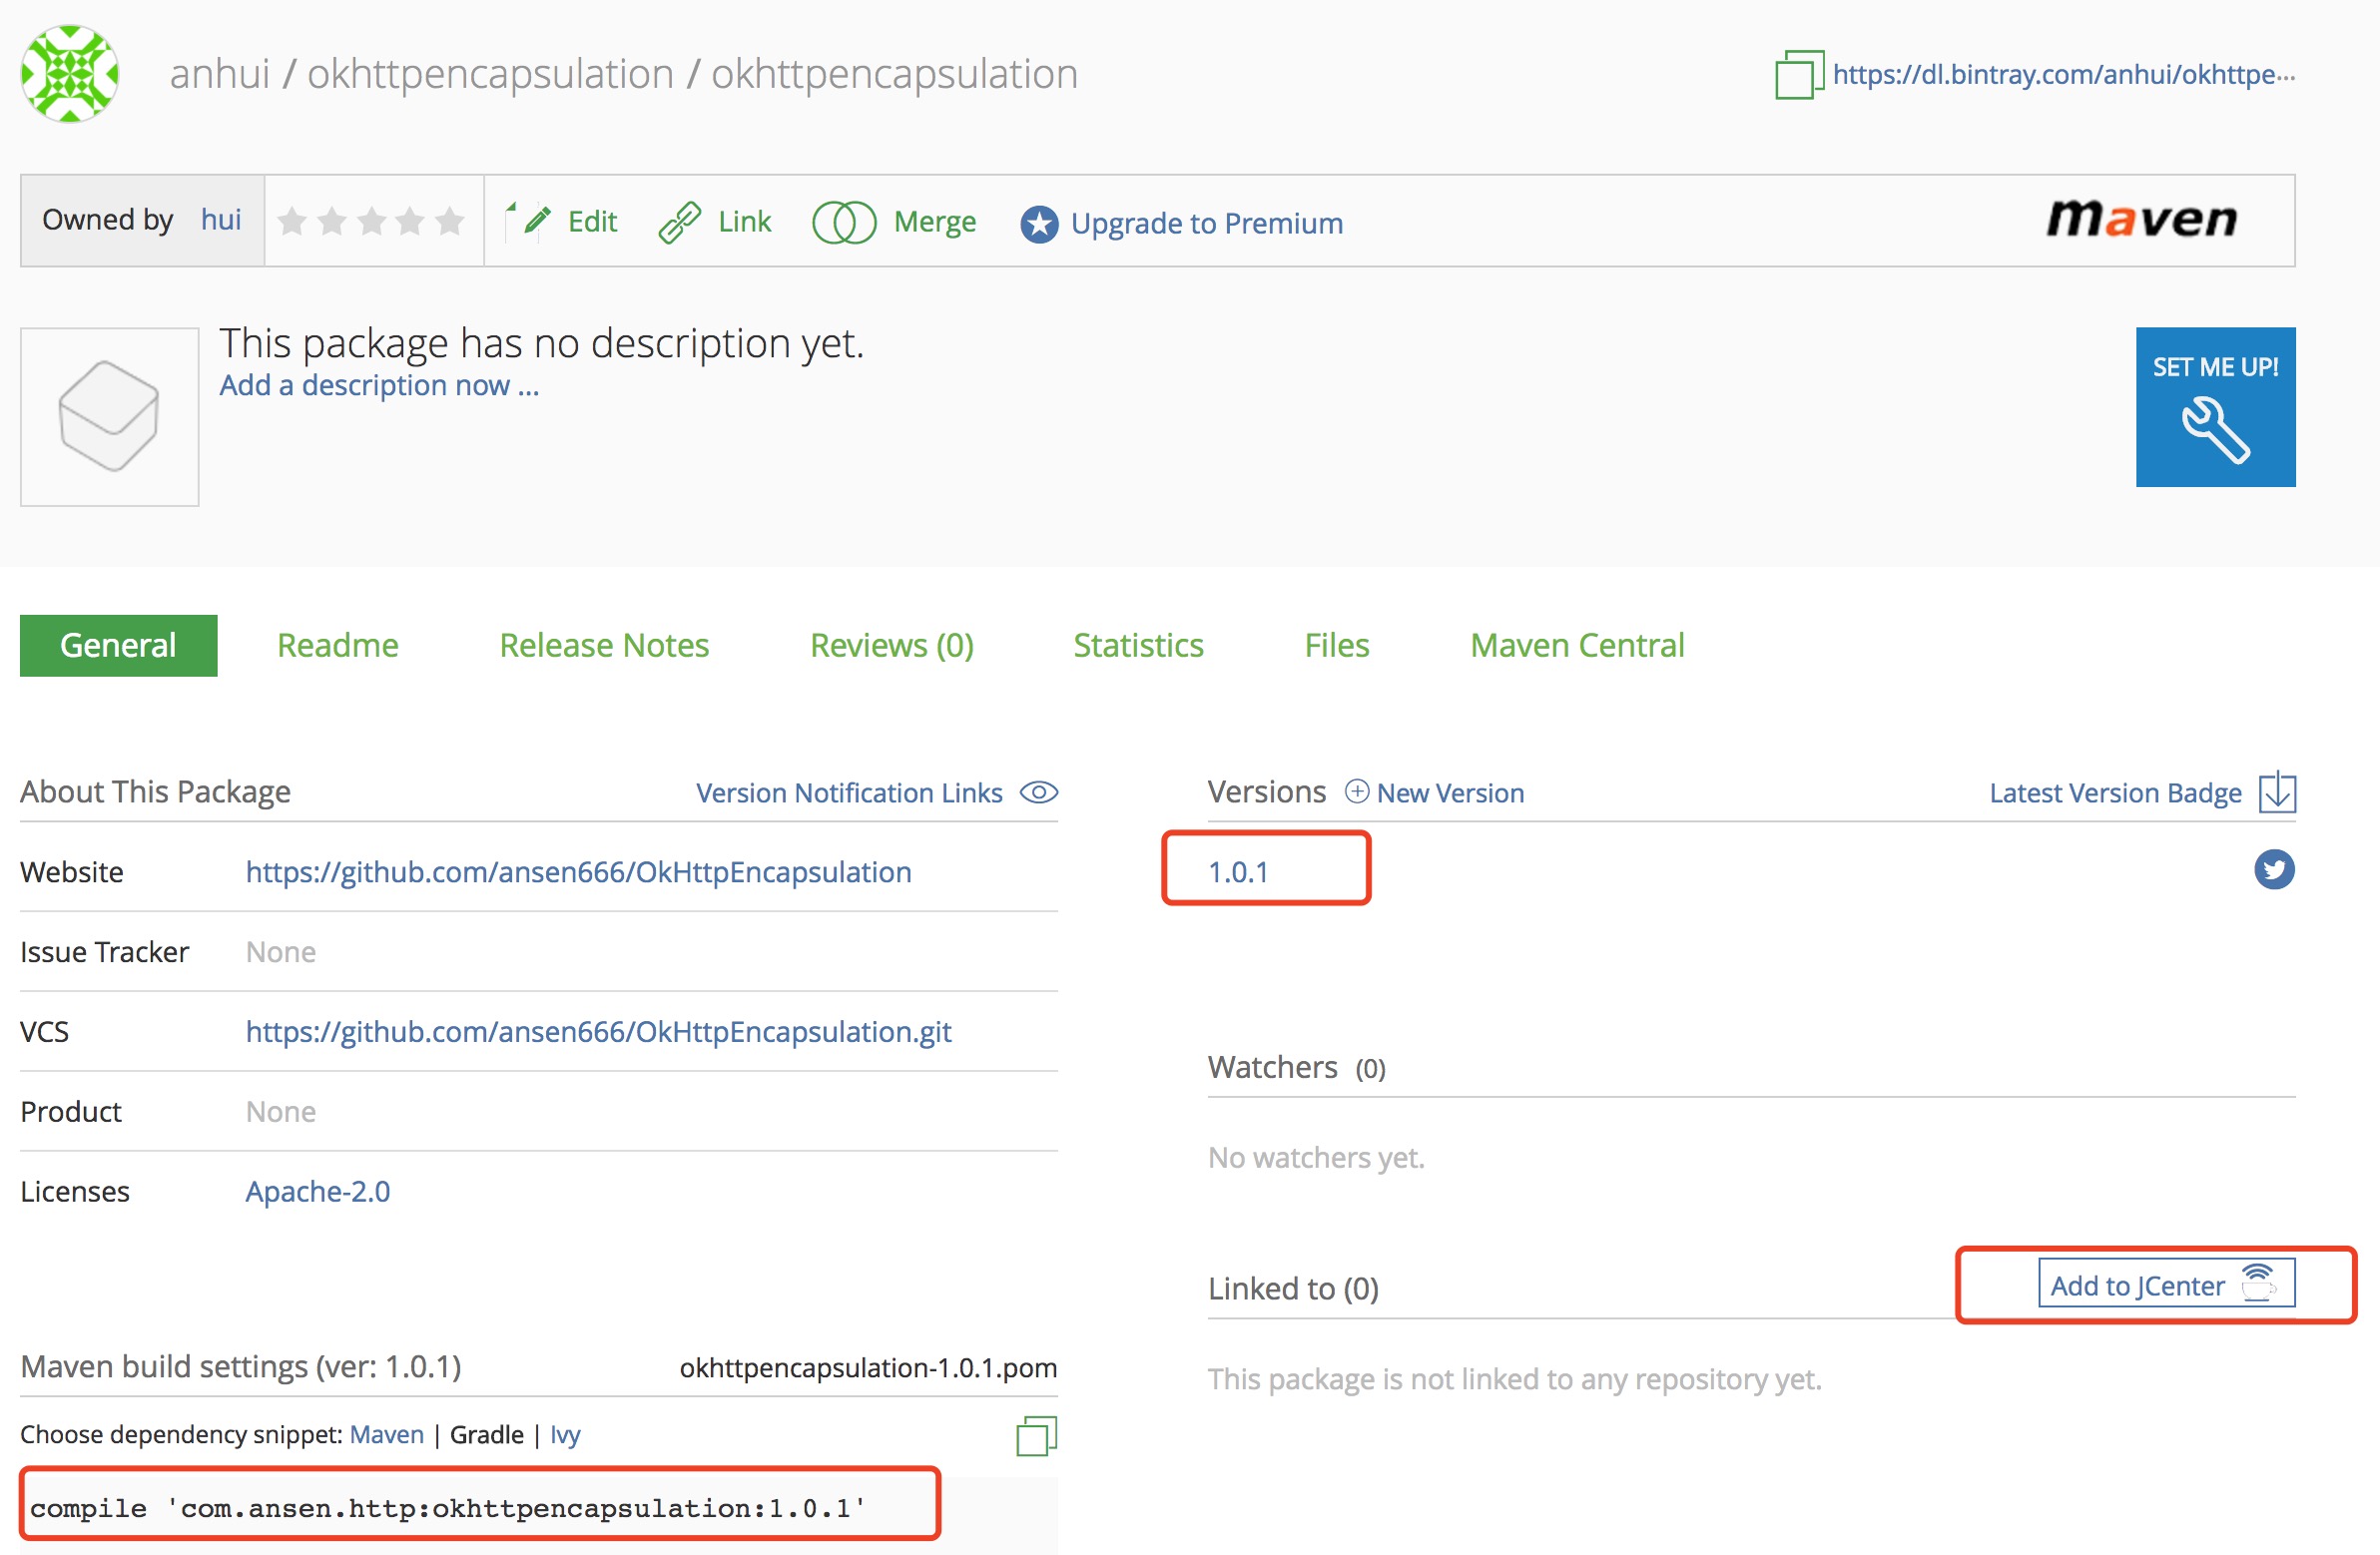This screenshot has height=1555, width=2380.
Task: Open the Maven Central tab
Action: pos(1576,646)
